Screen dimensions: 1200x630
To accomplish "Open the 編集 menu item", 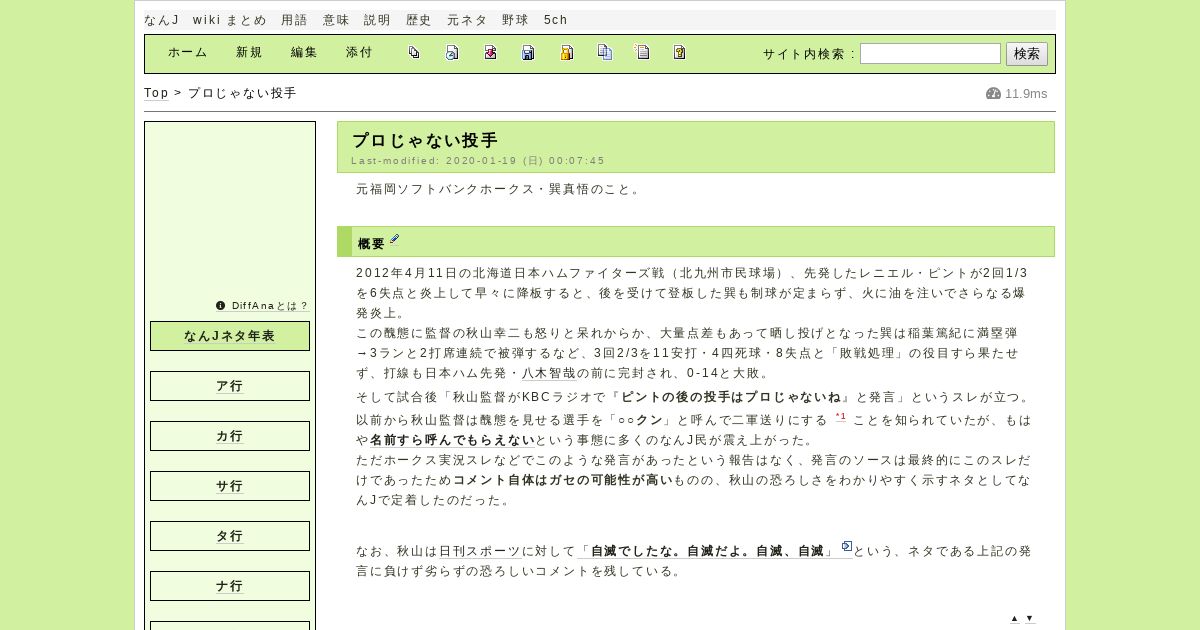I will (304, 53).
